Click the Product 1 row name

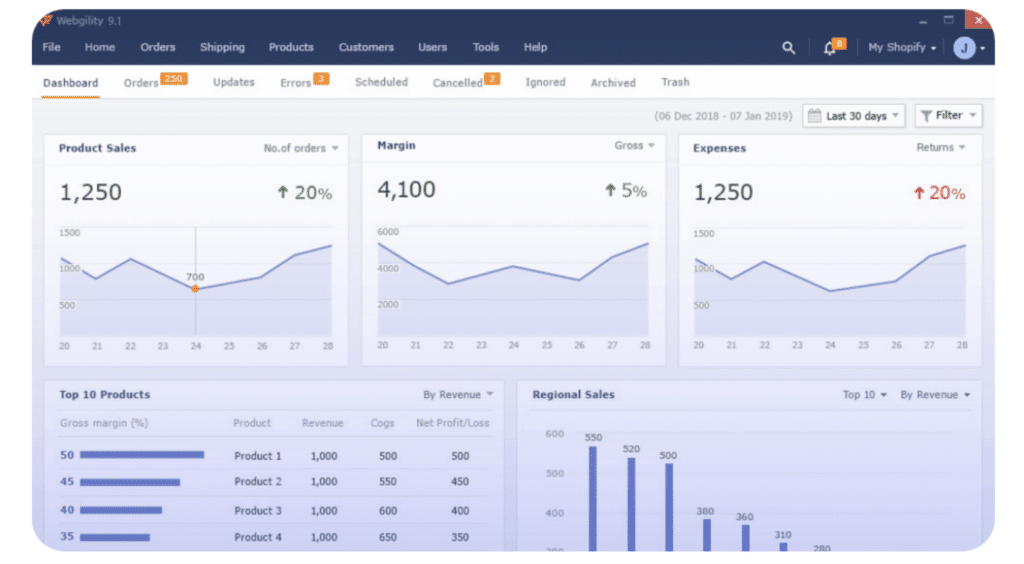[x=258, y=456]
